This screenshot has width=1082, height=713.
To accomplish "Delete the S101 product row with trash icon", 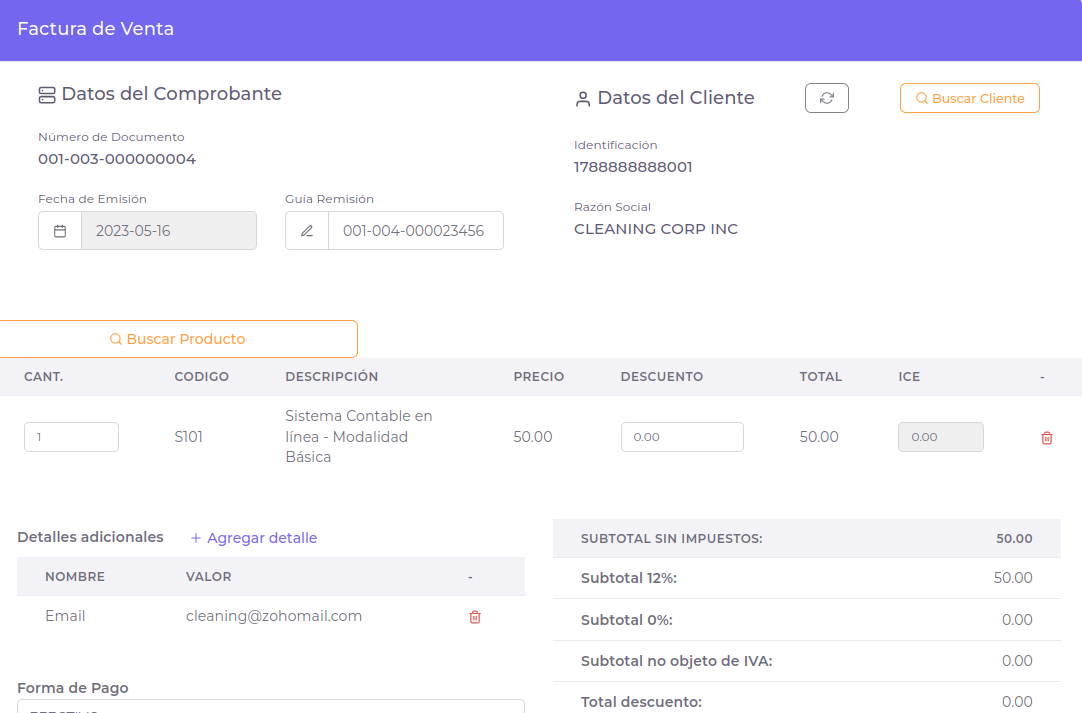I will 1046,438.
